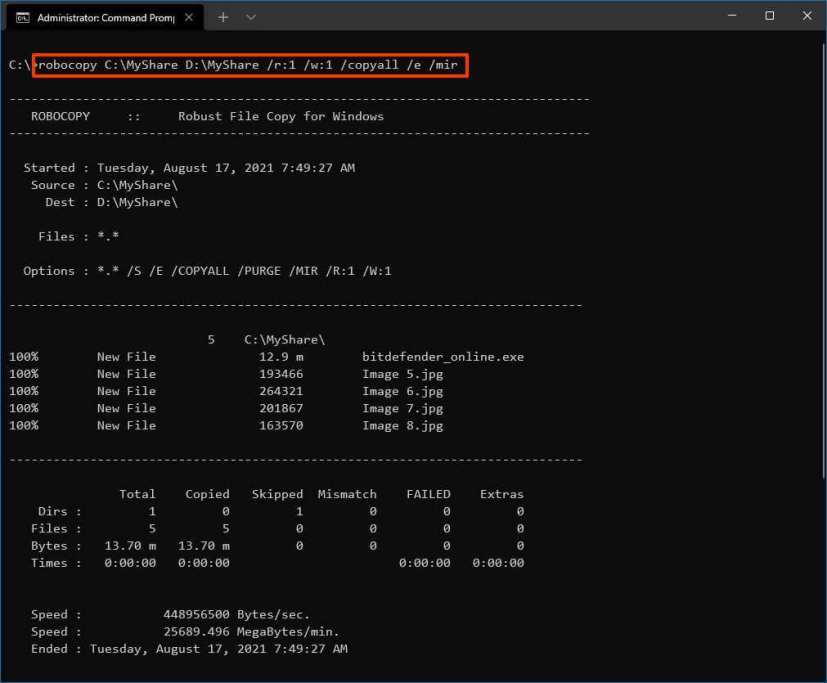Screen dimensions: 827x683
Task: Click the 25689.496 MegaBytes/min. value
Action: pyautogui.click(x=251, y=632)
